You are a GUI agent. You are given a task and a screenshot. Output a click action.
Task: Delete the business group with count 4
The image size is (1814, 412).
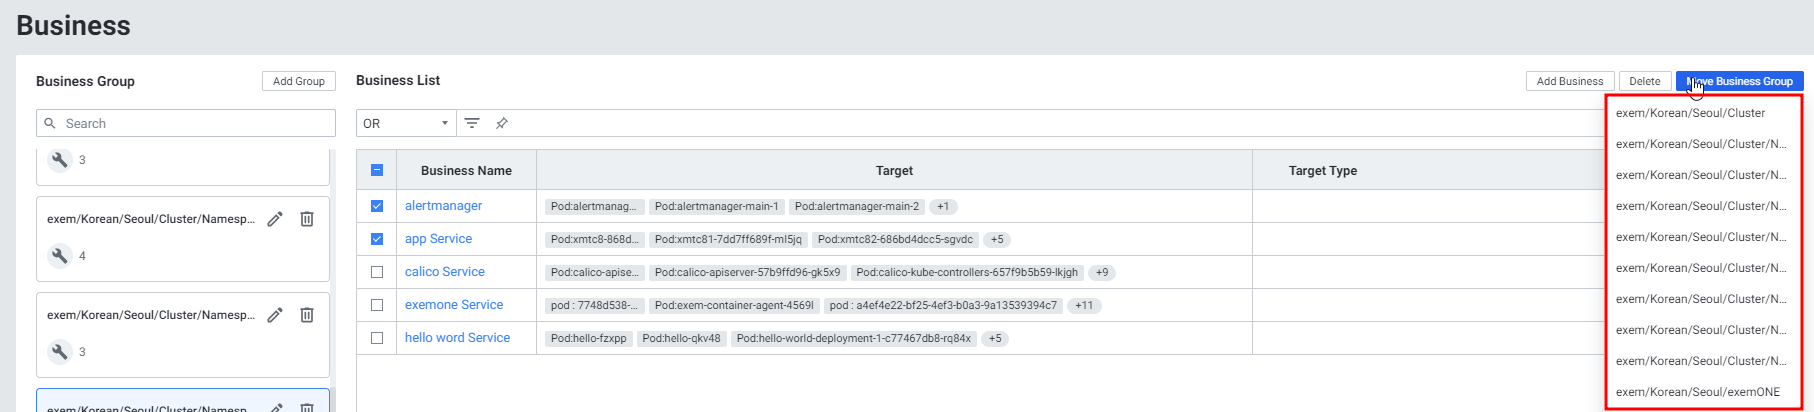point(307,219)
